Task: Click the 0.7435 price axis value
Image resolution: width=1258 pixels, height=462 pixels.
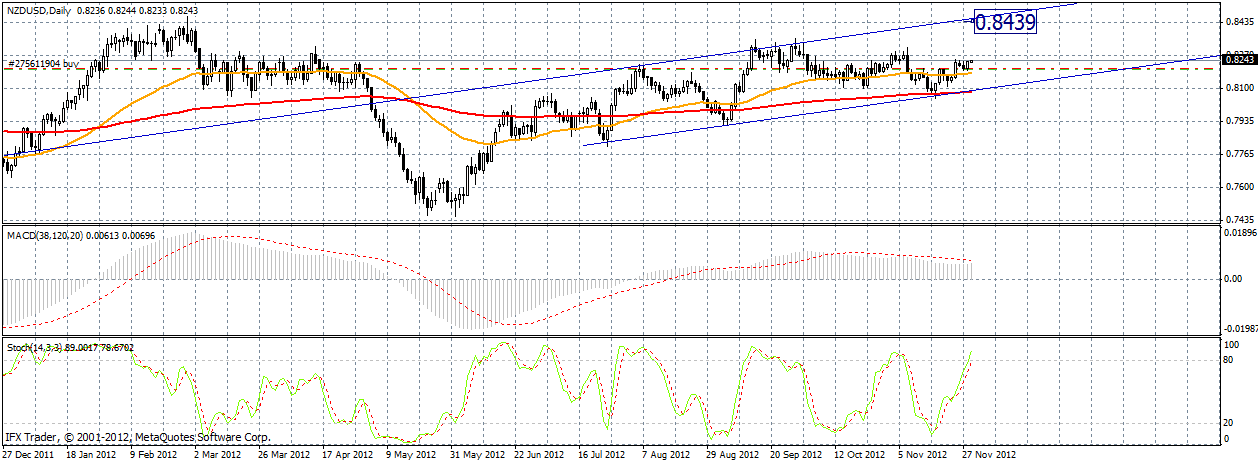Action: pos(1239,219)
